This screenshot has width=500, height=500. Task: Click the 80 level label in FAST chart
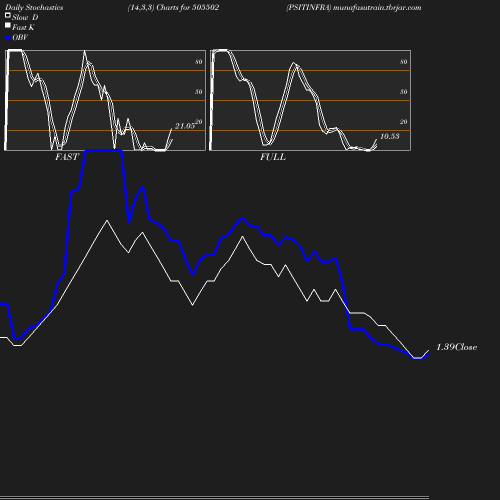click(199, 62)
